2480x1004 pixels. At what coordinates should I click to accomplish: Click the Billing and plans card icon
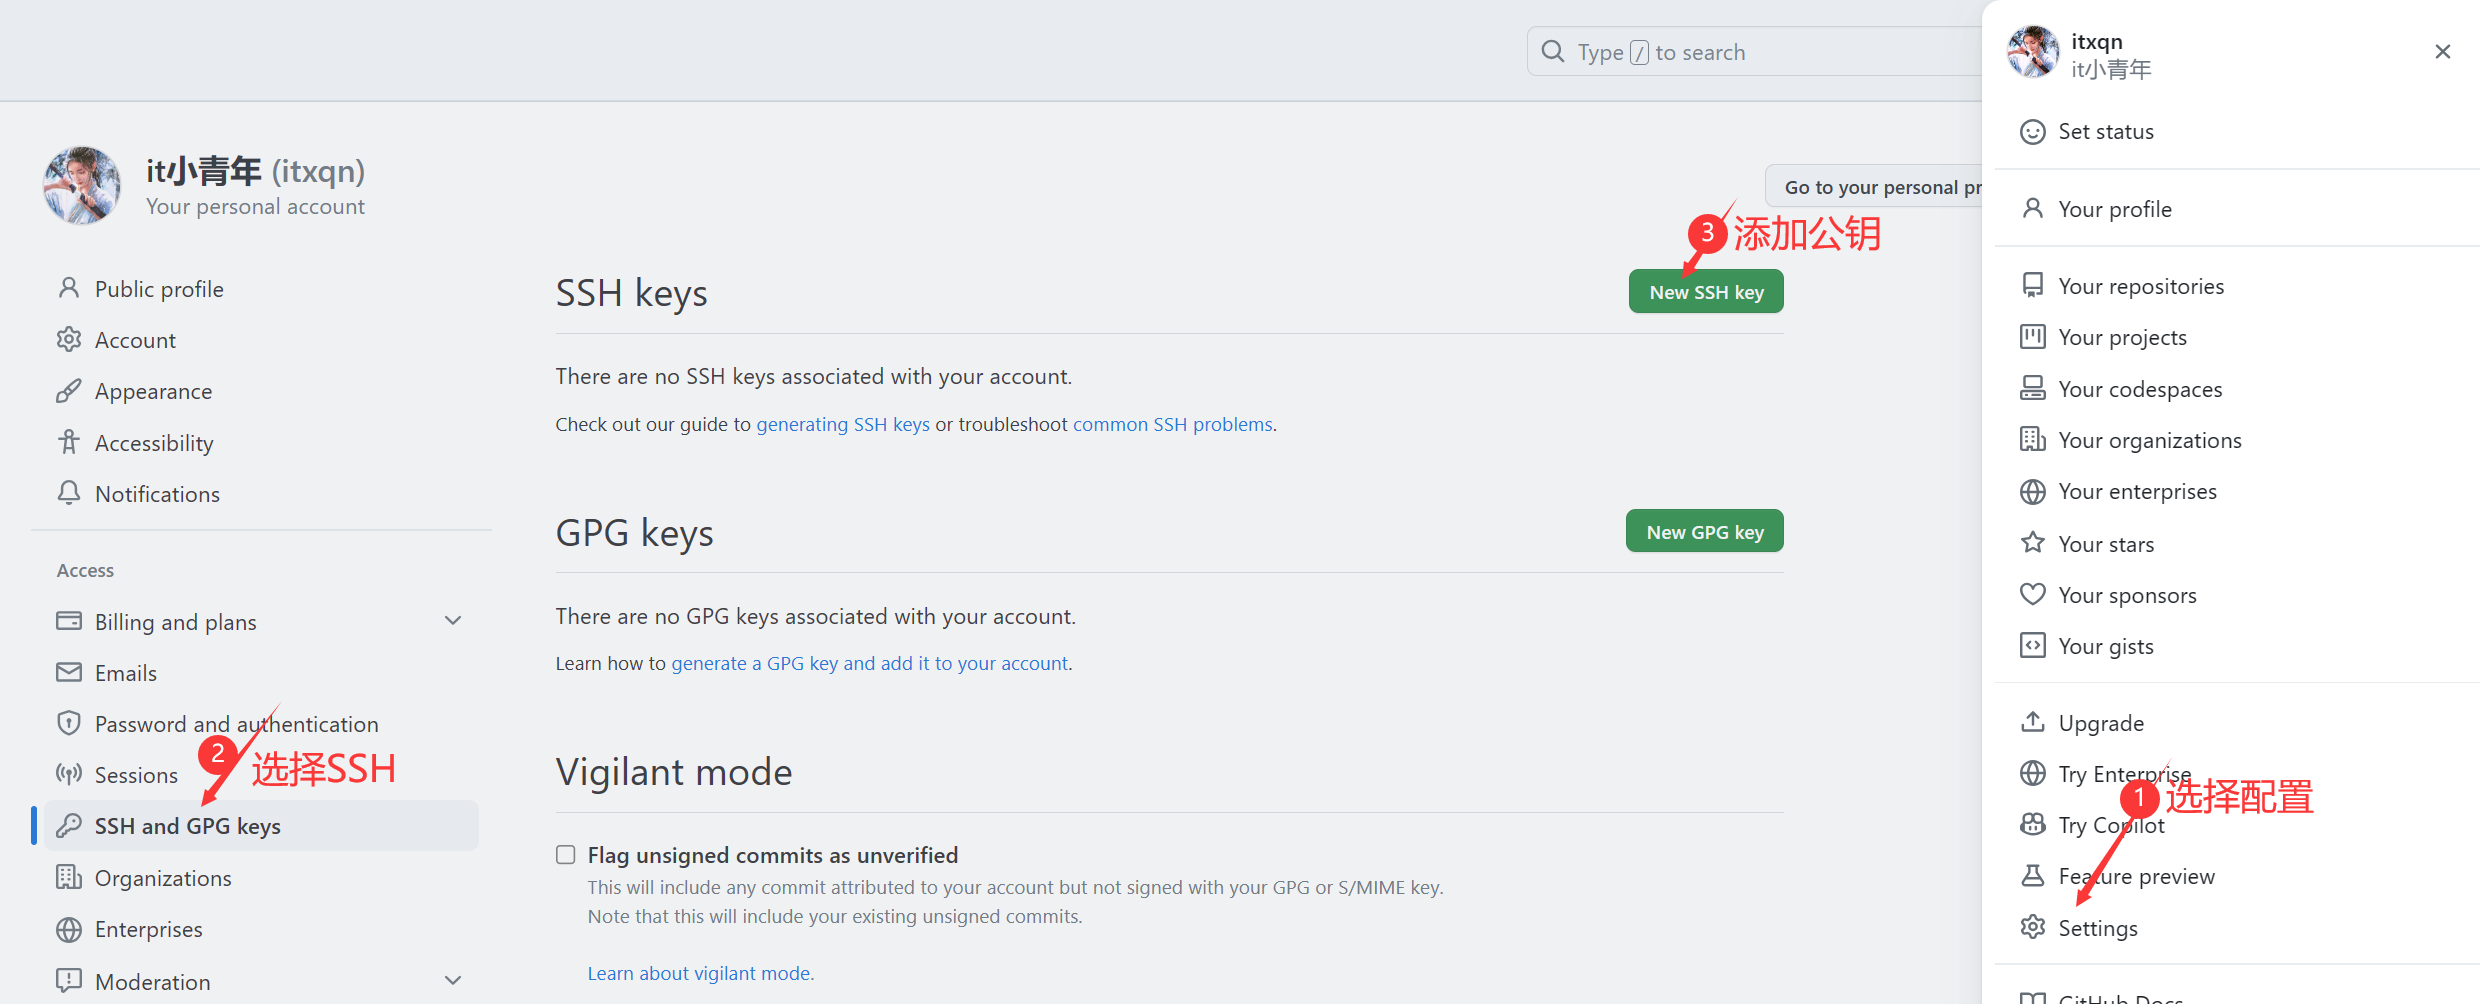(69, 621)
